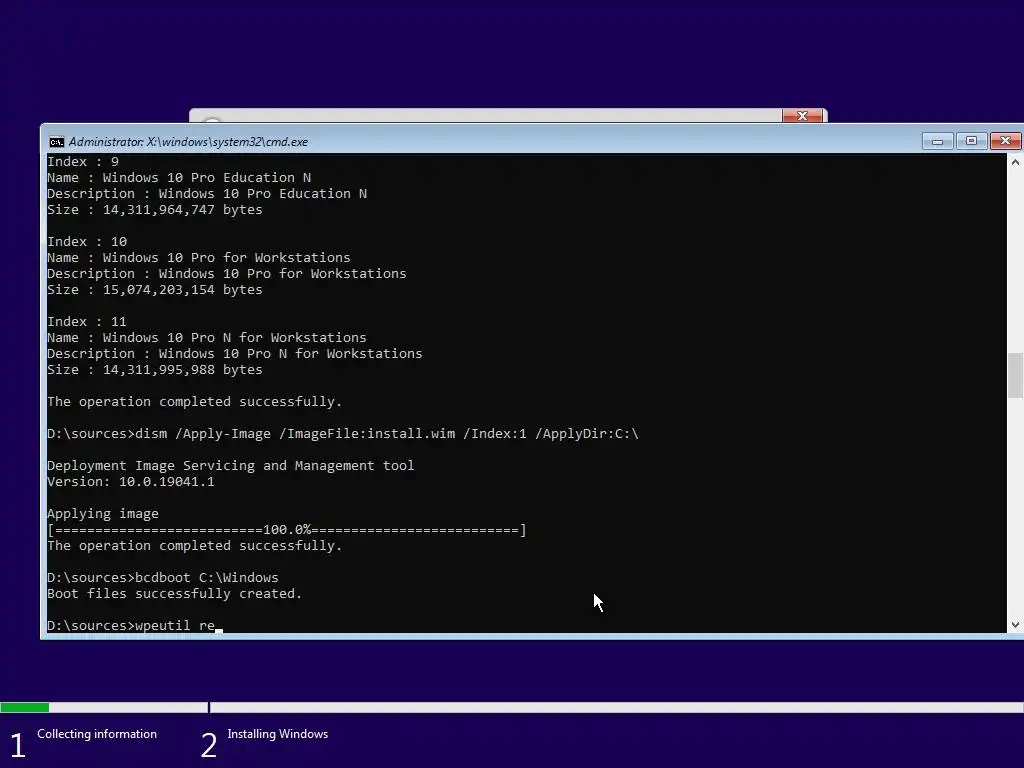This screenshot has width=1024, height=768.
Task: Minimize the cmd.exe window
Action: (x=937, y=141)
